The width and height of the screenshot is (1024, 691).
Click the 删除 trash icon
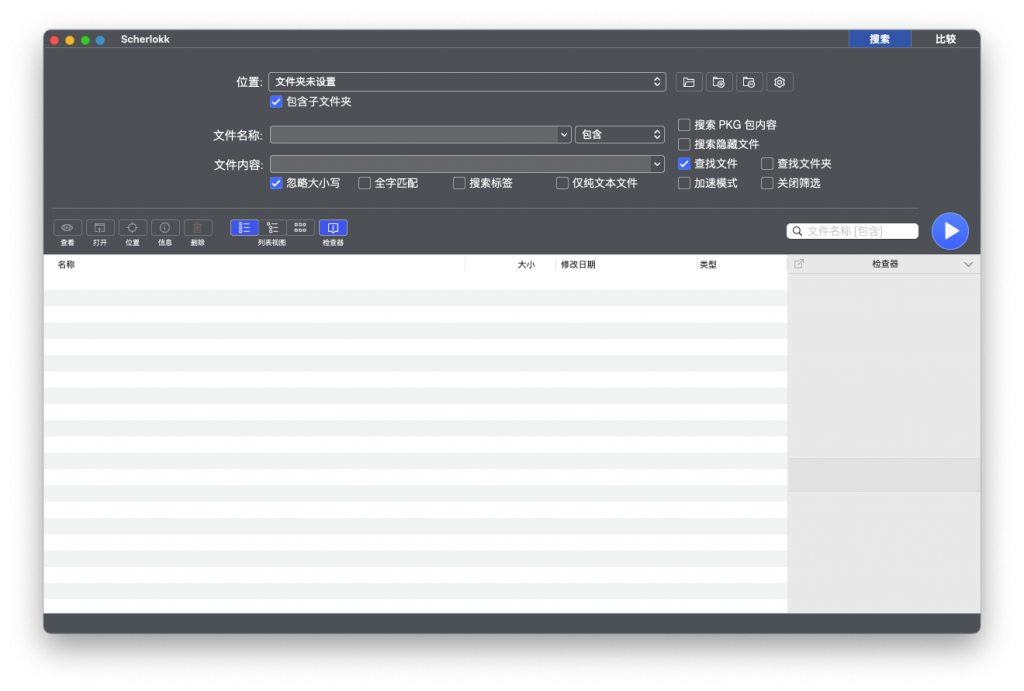click(x=198, y=227)
